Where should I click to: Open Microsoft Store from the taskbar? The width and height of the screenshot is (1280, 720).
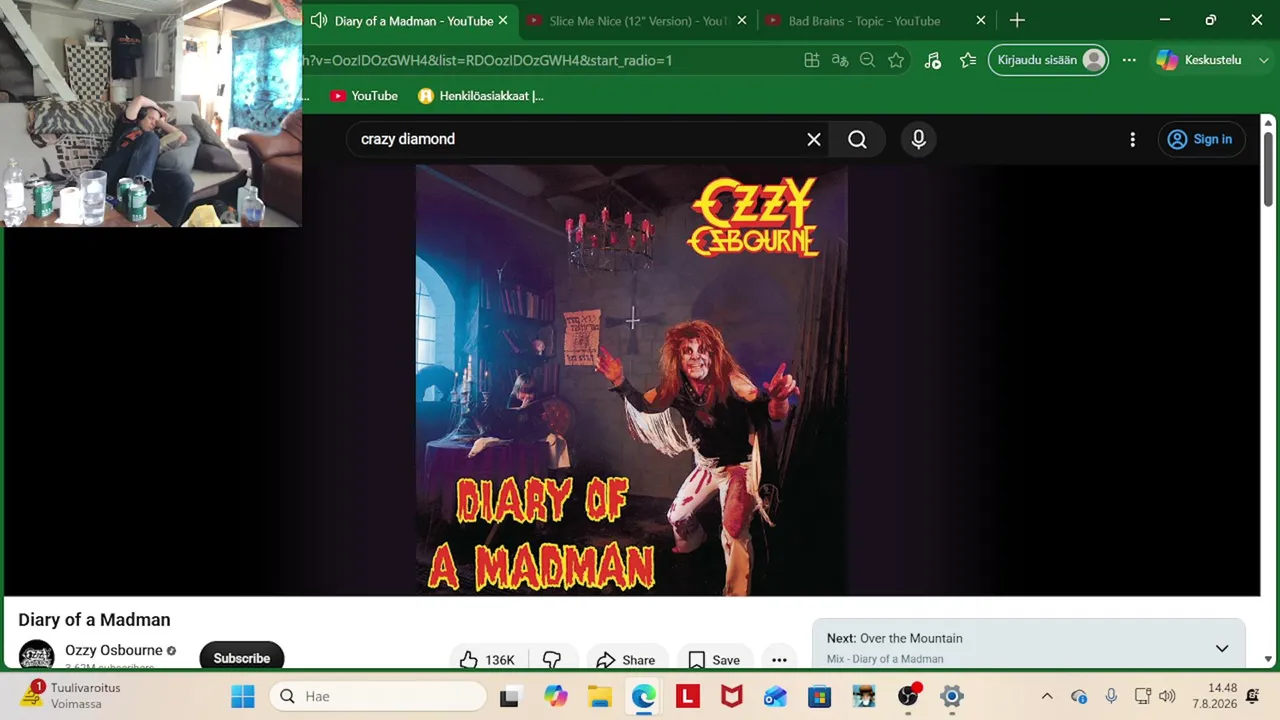pos(819,696)
